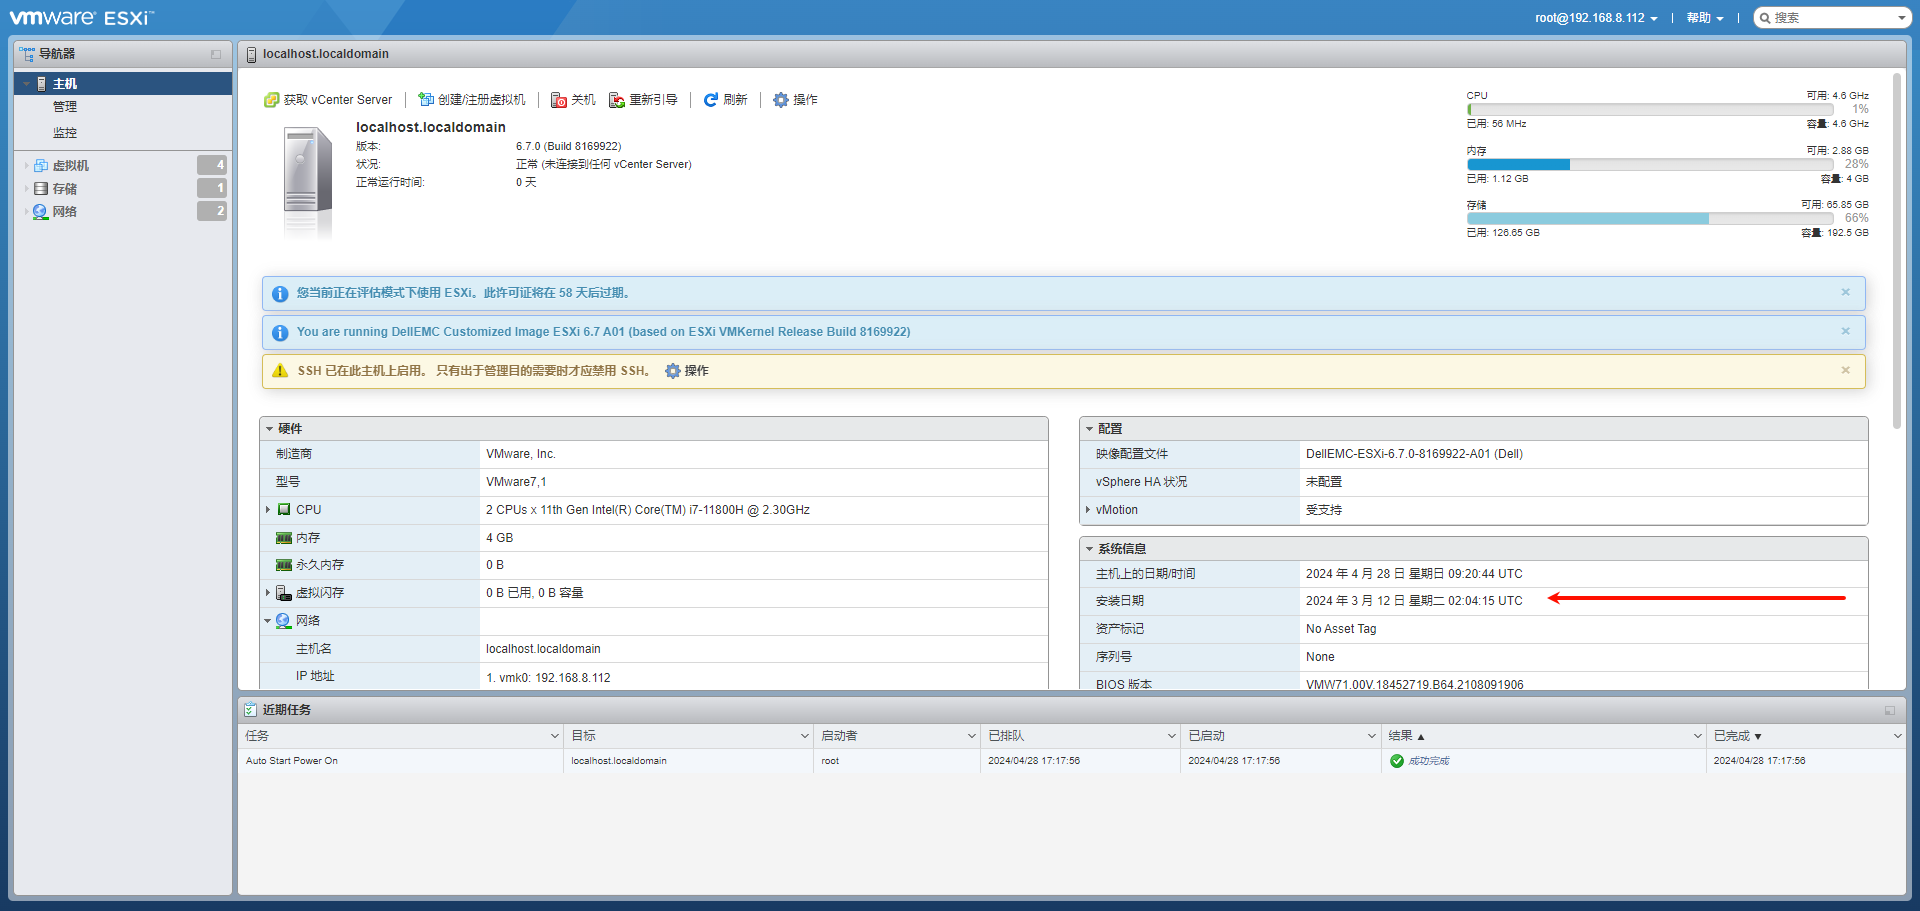This screenshot has height=911, width=1920.
Task: Click the localhost.localdomain task target
Action: pyautogui.click(x=619, y=761)
